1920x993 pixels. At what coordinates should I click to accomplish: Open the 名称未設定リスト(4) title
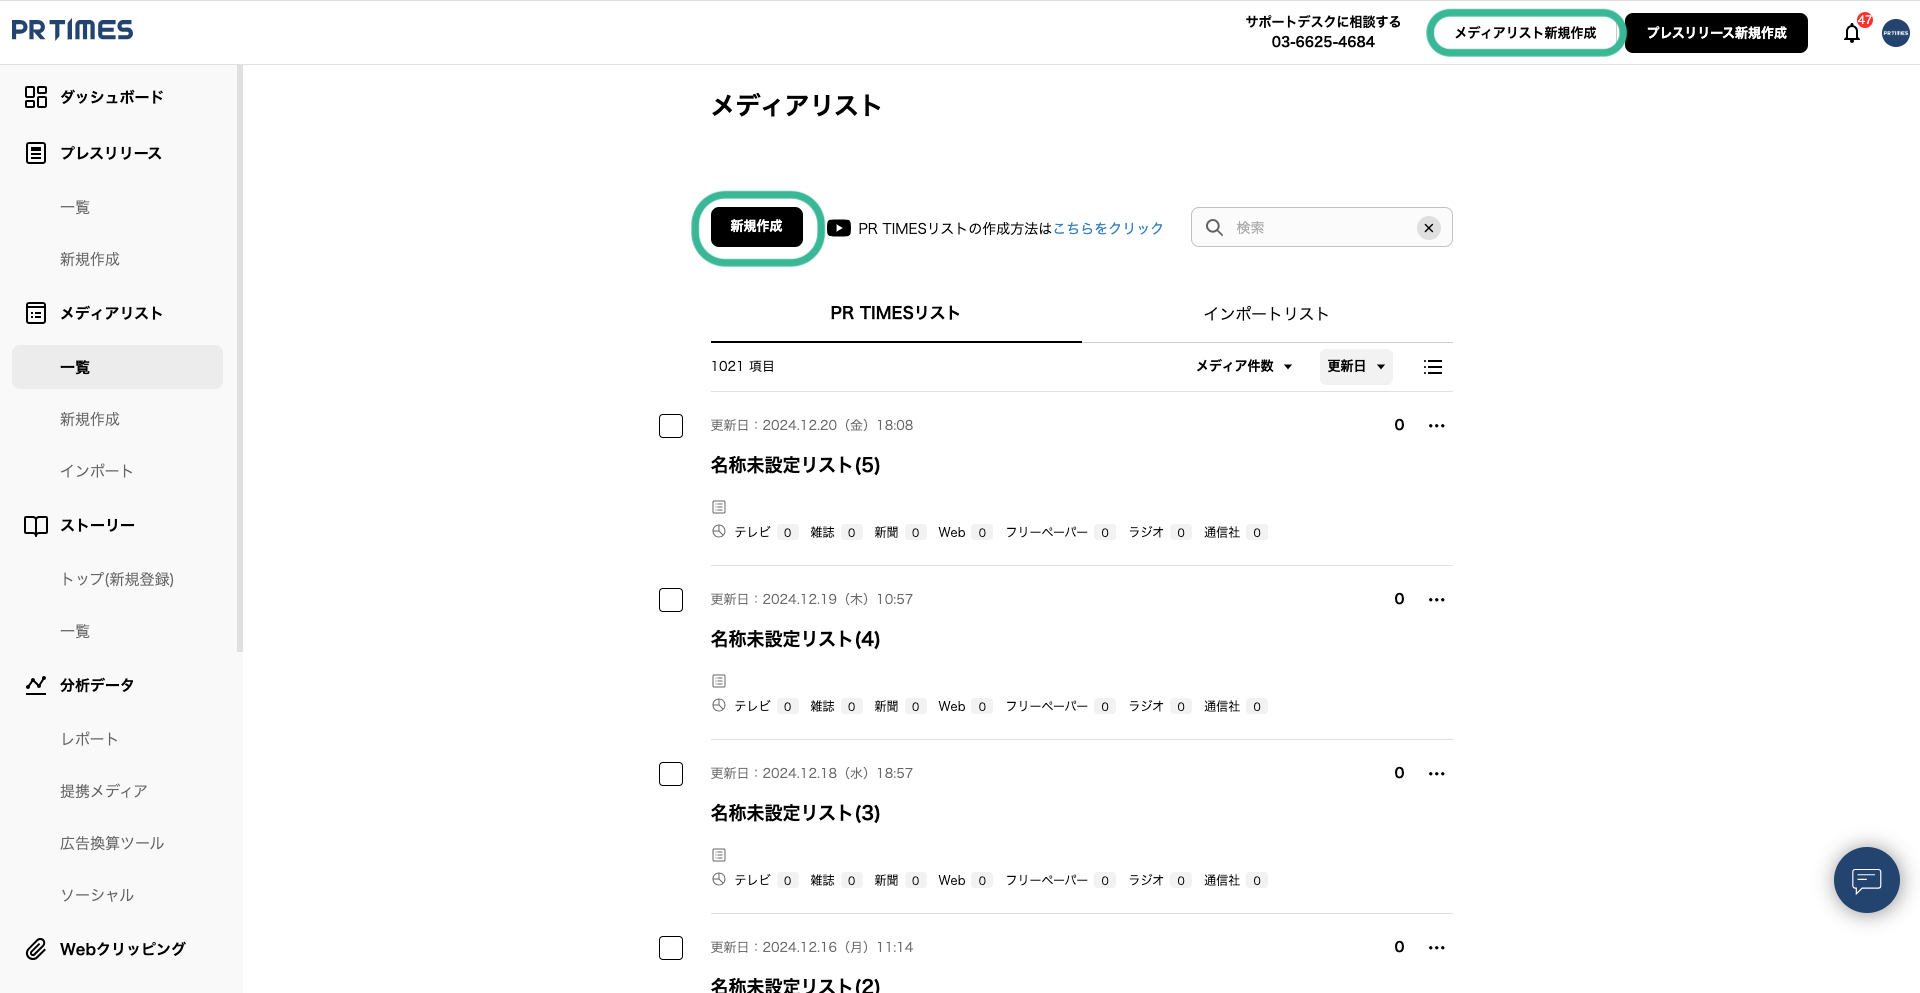point(796,639)
